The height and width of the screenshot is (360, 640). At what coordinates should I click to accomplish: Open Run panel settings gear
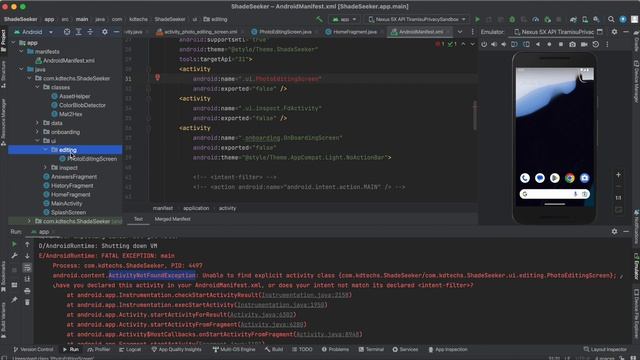614,231
